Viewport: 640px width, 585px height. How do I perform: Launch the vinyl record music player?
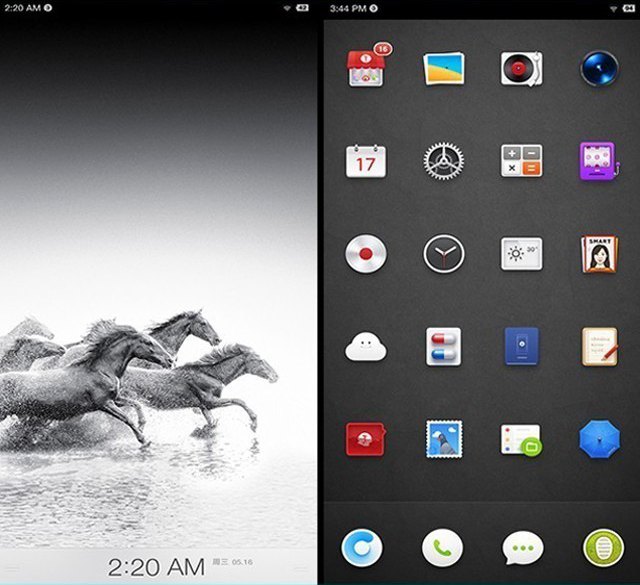pos(521,68)
